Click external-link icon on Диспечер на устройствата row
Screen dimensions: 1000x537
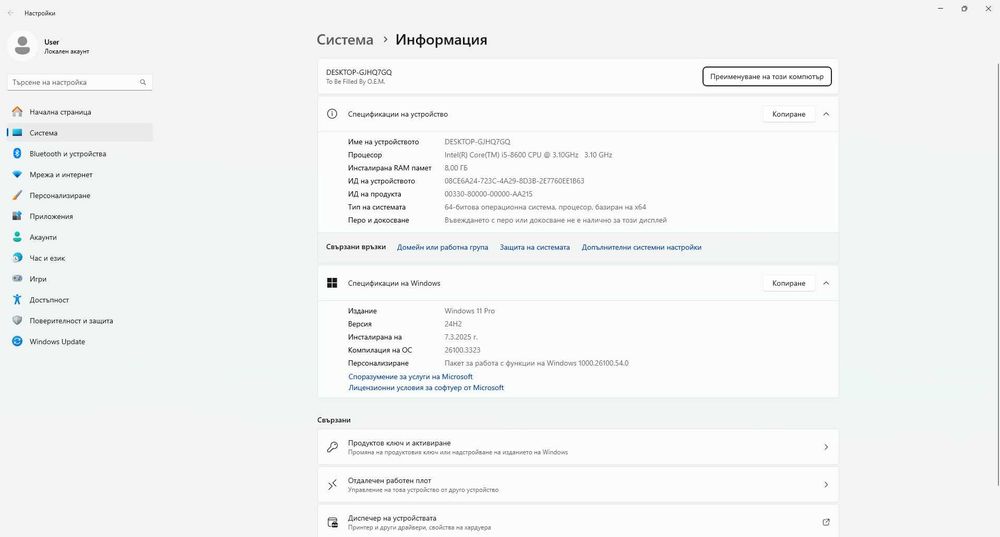[x=826, y=522]
